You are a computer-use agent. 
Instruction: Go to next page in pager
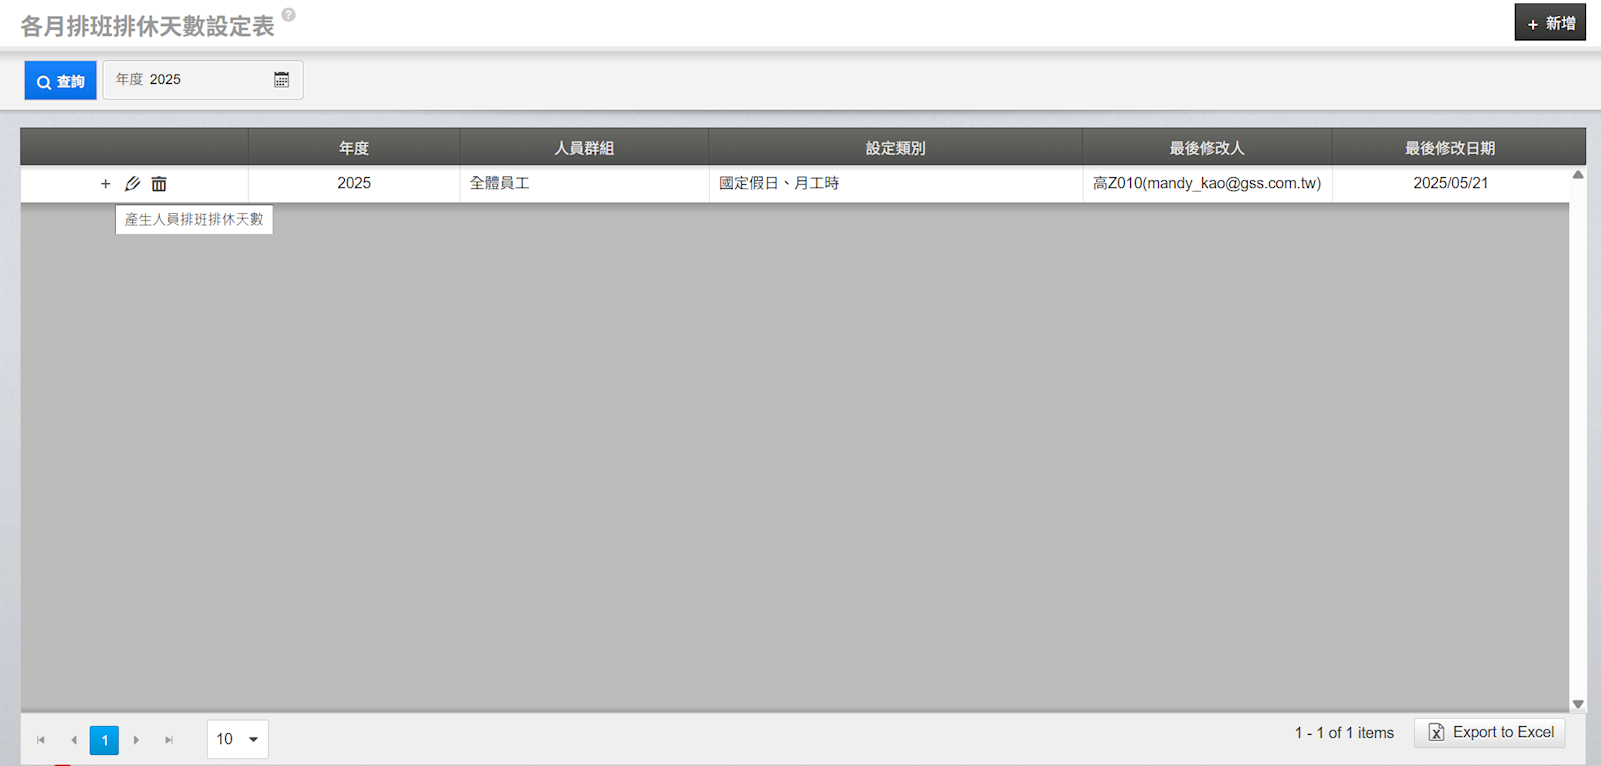(136, 740)
